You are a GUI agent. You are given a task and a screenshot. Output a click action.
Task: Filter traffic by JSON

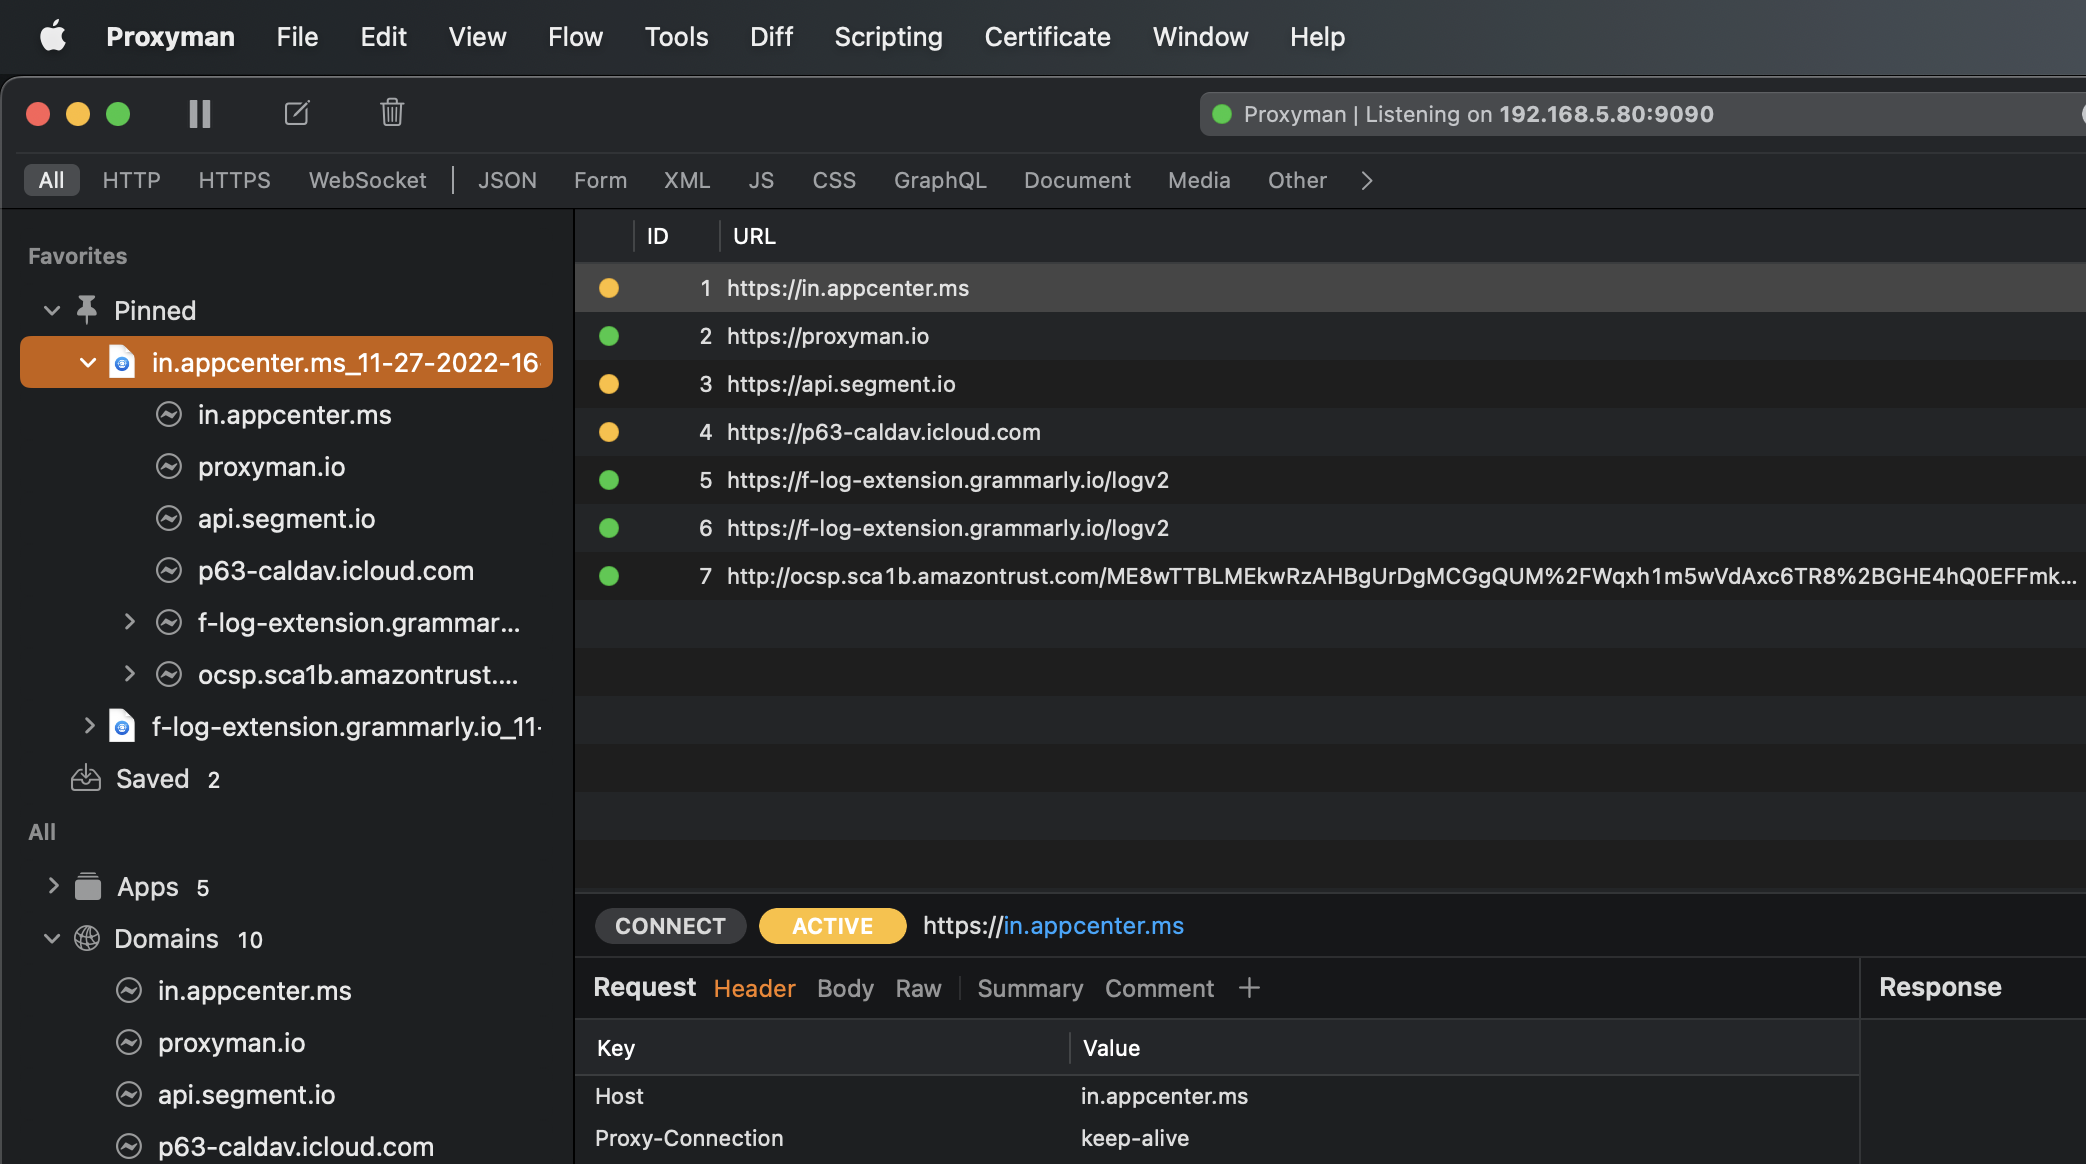[x=507, y=180]
